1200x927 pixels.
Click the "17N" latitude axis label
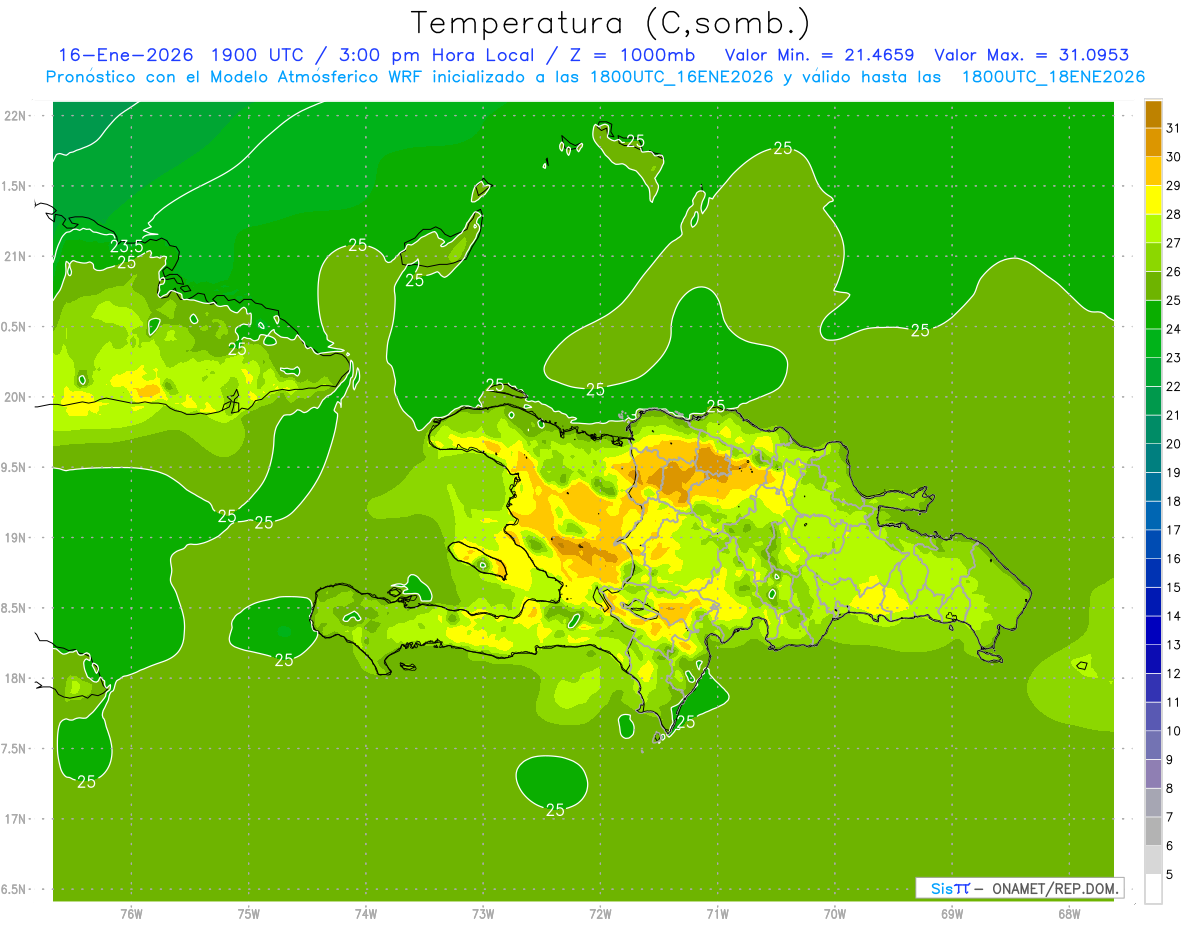pos(16,819)
